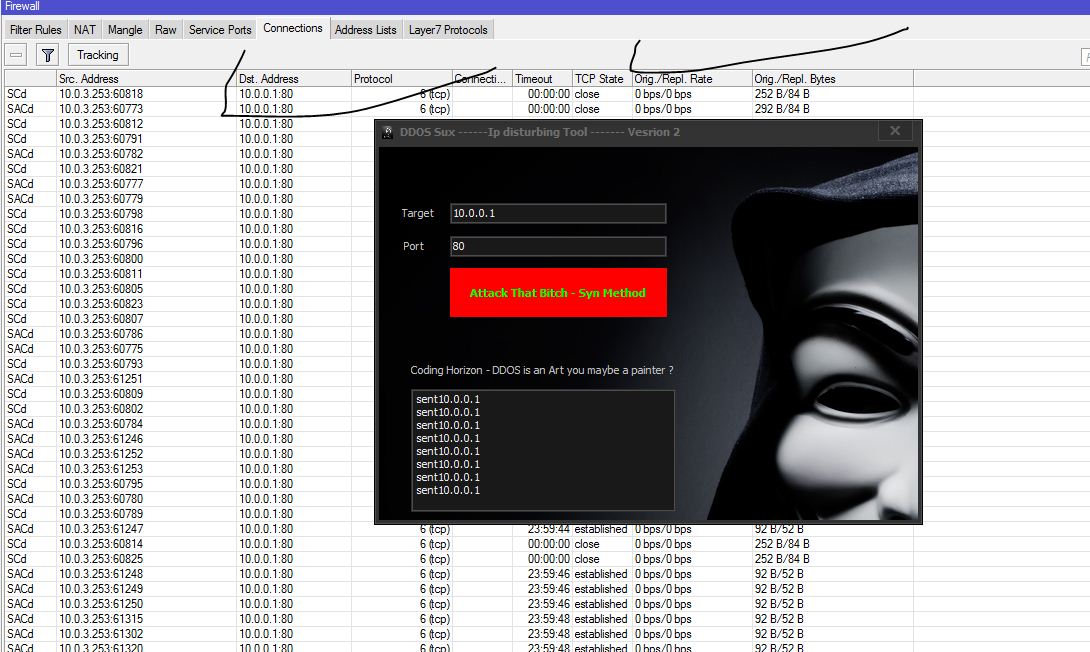Image resolution: width=1090 pixels, height=652 pixels.
Task: Open the Address Lists tab
Action: pyautogui.click(x=366, y=30)
